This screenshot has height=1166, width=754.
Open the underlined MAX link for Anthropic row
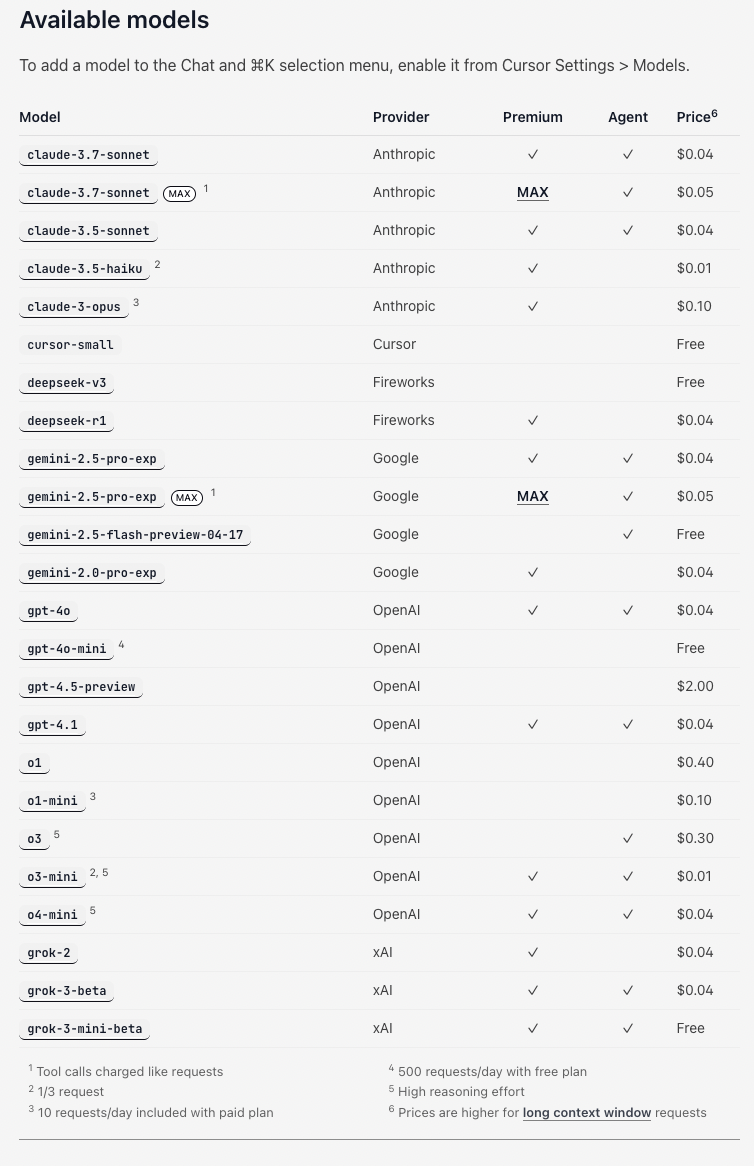(533, 192)
